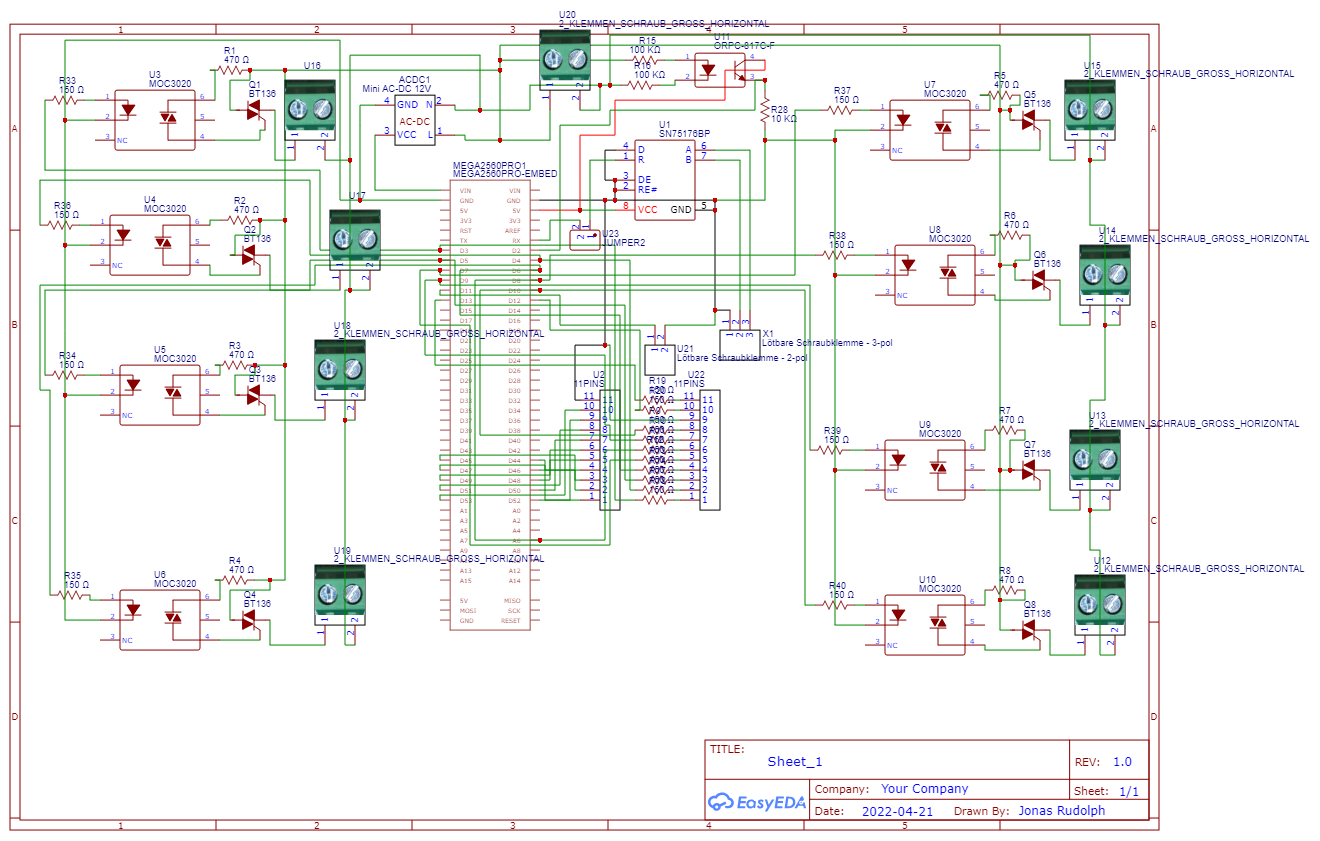Pick the U12 green screw terminal block

[1100, 603]
